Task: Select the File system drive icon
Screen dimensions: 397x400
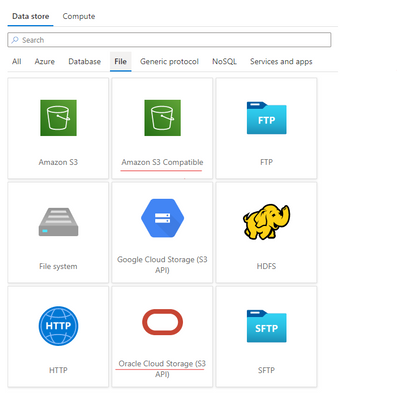Action: coord(58,222)
